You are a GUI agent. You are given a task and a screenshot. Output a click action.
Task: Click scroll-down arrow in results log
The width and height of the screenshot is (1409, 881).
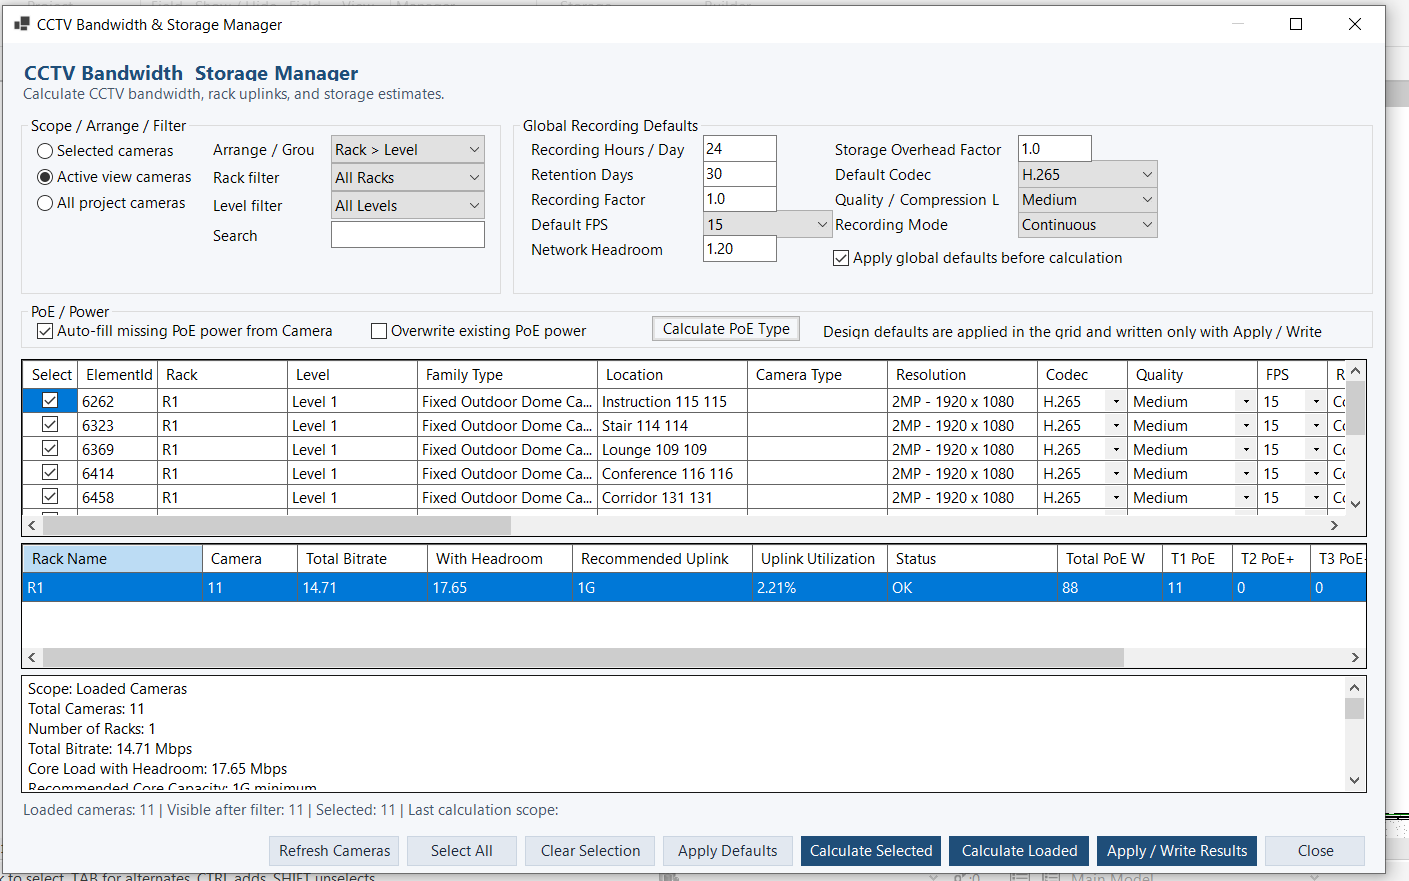click(1354, 780)
